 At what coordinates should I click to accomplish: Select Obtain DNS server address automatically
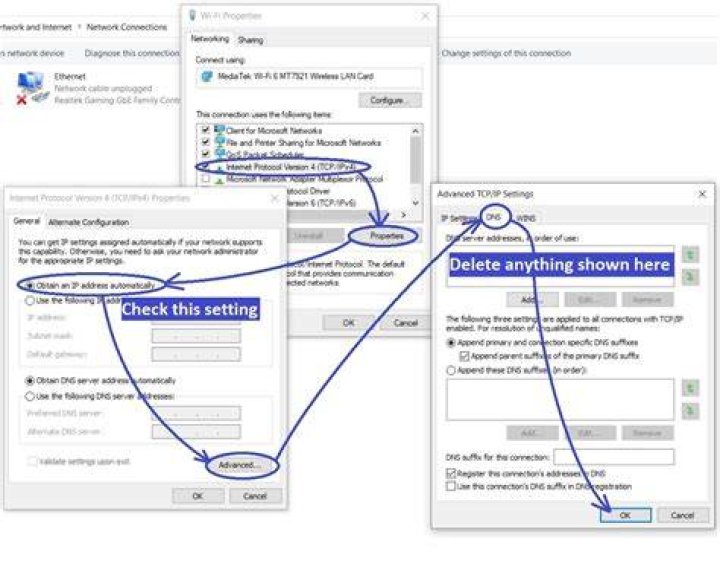[30, 381]
